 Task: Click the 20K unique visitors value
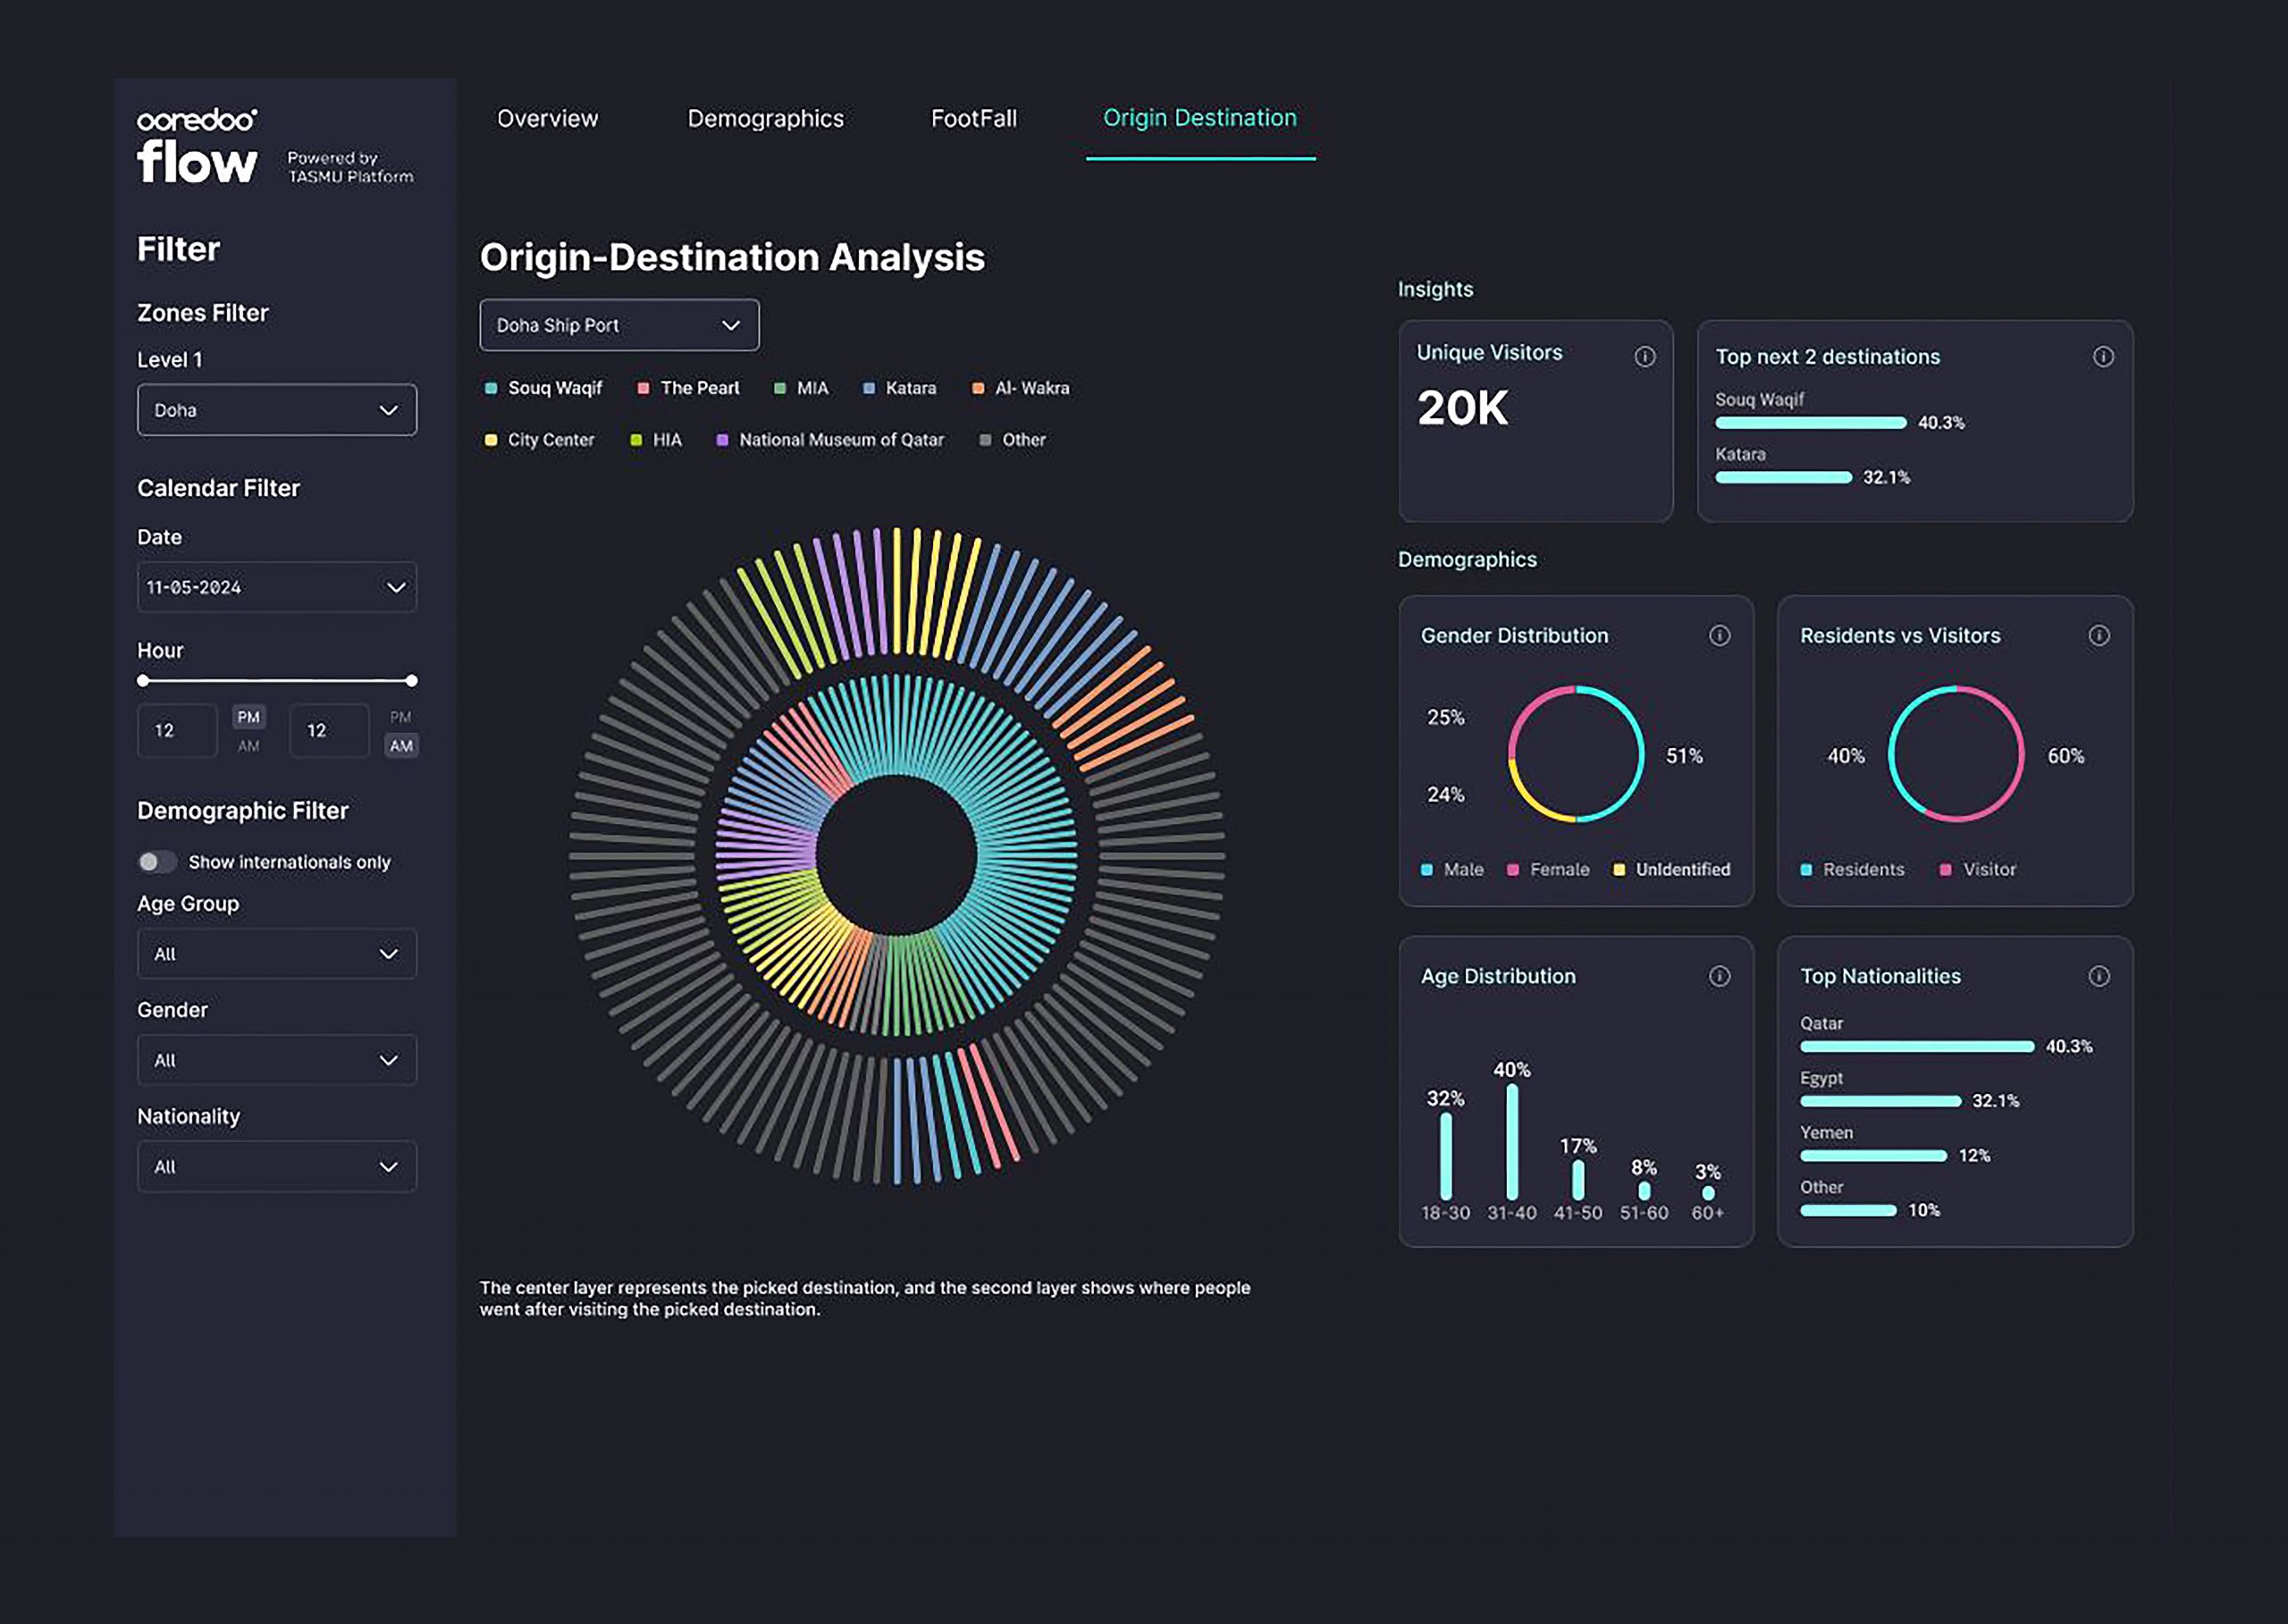click(1462, 408)
